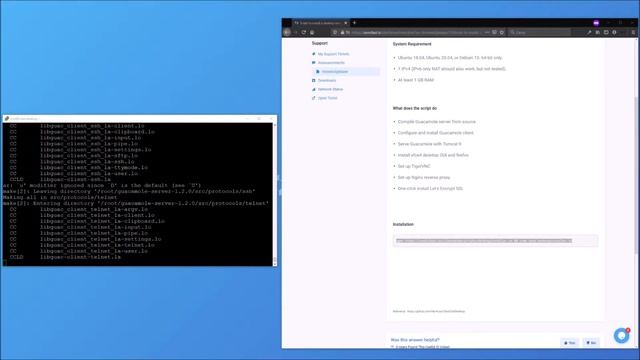Click the padlock site security icon
This screenshot has width=640, height=360.
[x=342, y=32]
